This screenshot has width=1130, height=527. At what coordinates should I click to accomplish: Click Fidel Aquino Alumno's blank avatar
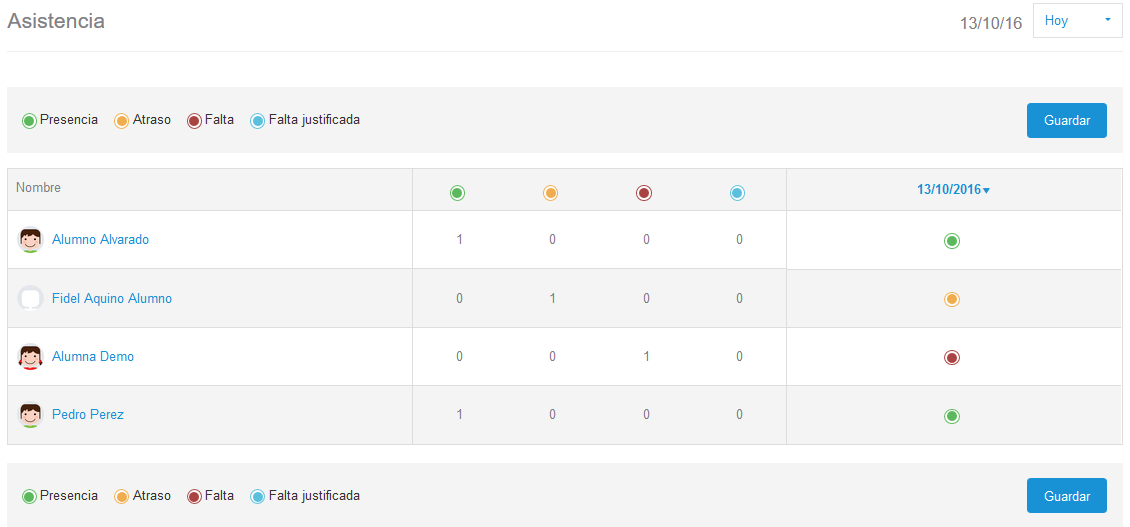pyautogui.click(x=31, y=298)
